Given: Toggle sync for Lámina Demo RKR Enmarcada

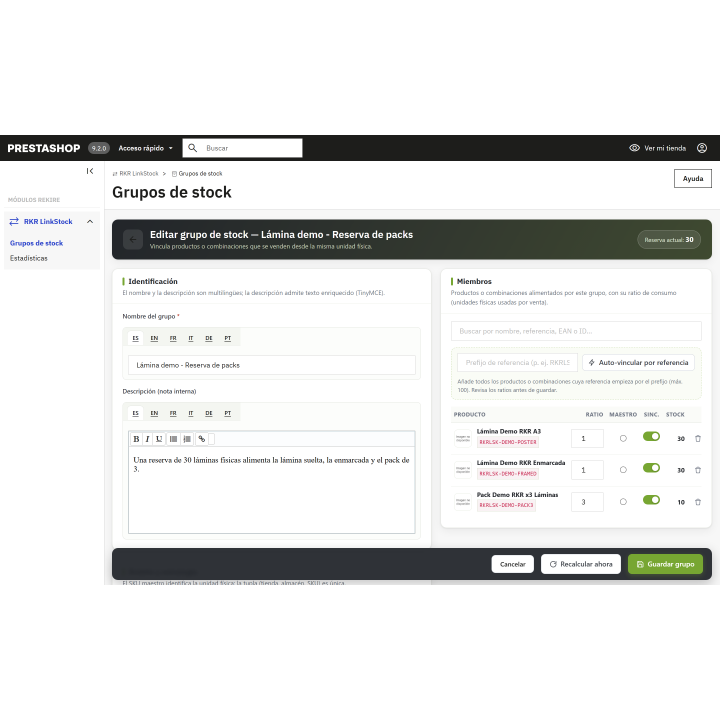Looking at the screenshot, I should pos(651,468).
